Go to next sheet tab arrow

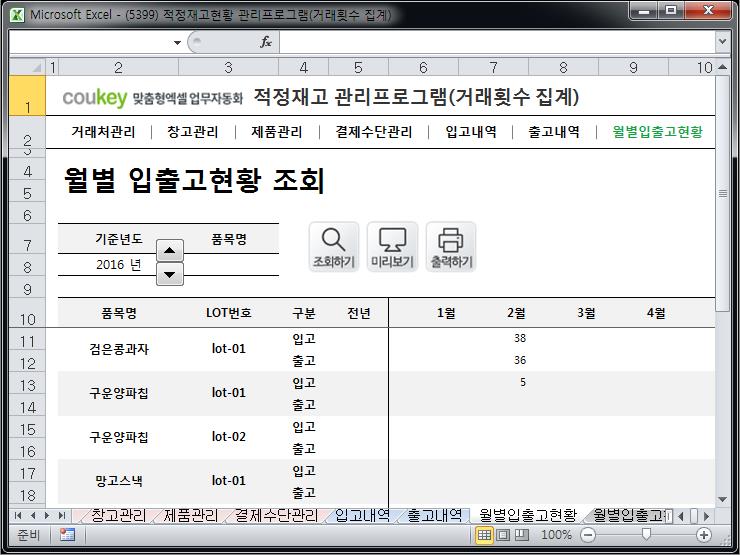(x=47, y=515)
